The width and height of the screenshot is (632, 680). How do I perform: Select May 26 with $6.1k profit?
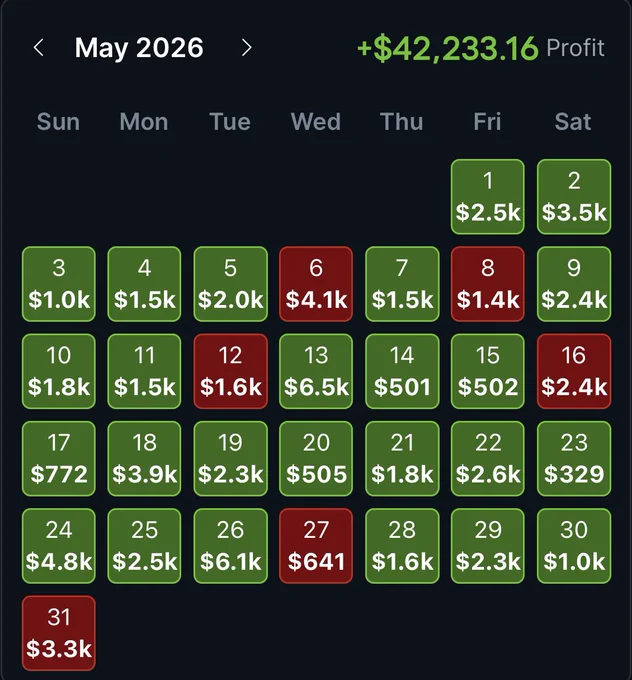(230, 546)
